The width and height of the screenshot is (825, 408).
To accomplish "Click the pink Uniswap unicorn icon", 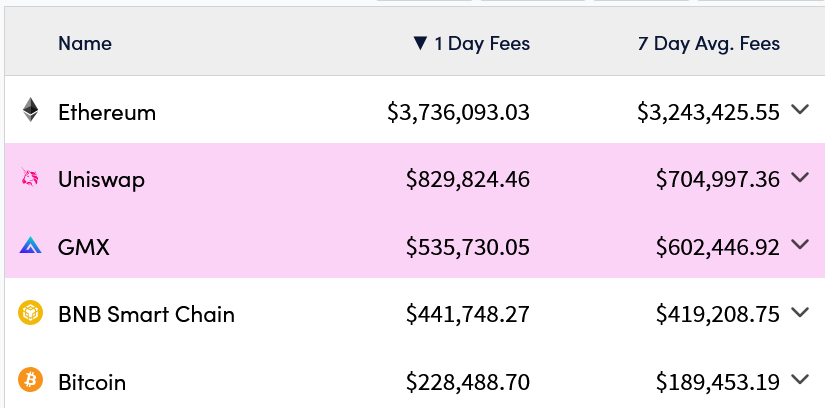I will pos(30,177).
